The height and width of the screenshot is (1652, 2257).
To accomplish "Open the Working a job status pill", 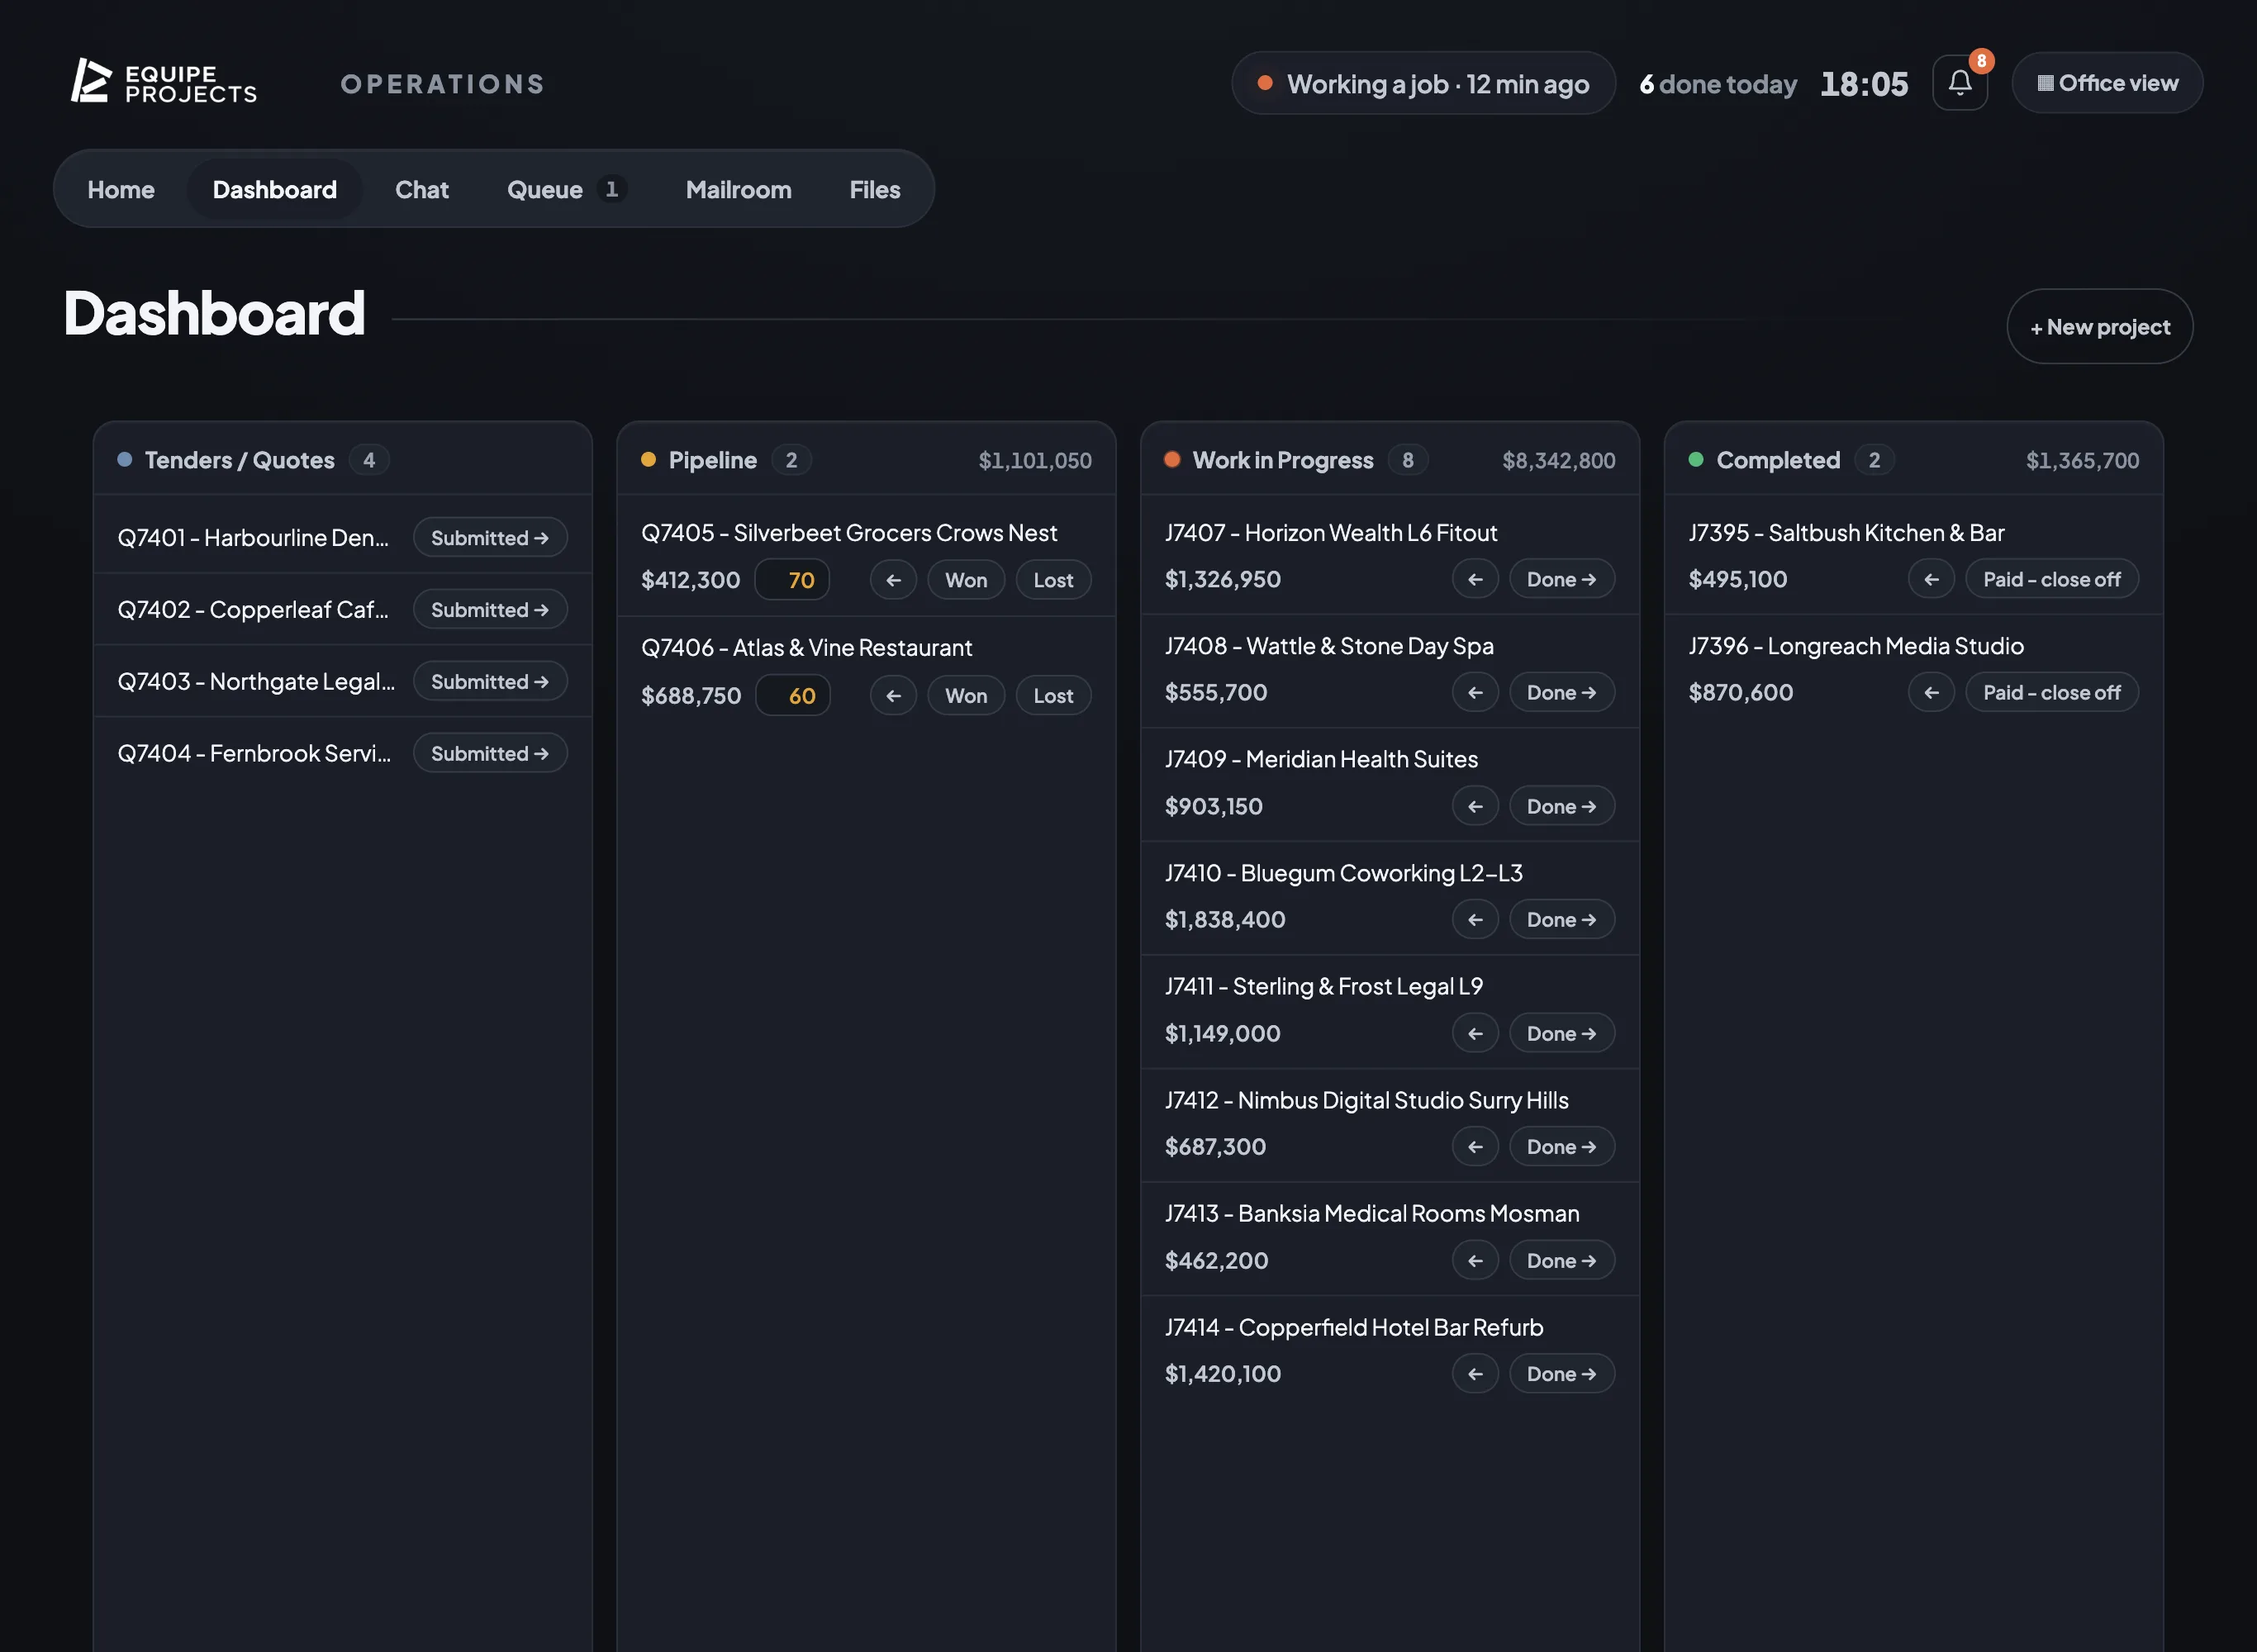I will [x=1423, y=83].
